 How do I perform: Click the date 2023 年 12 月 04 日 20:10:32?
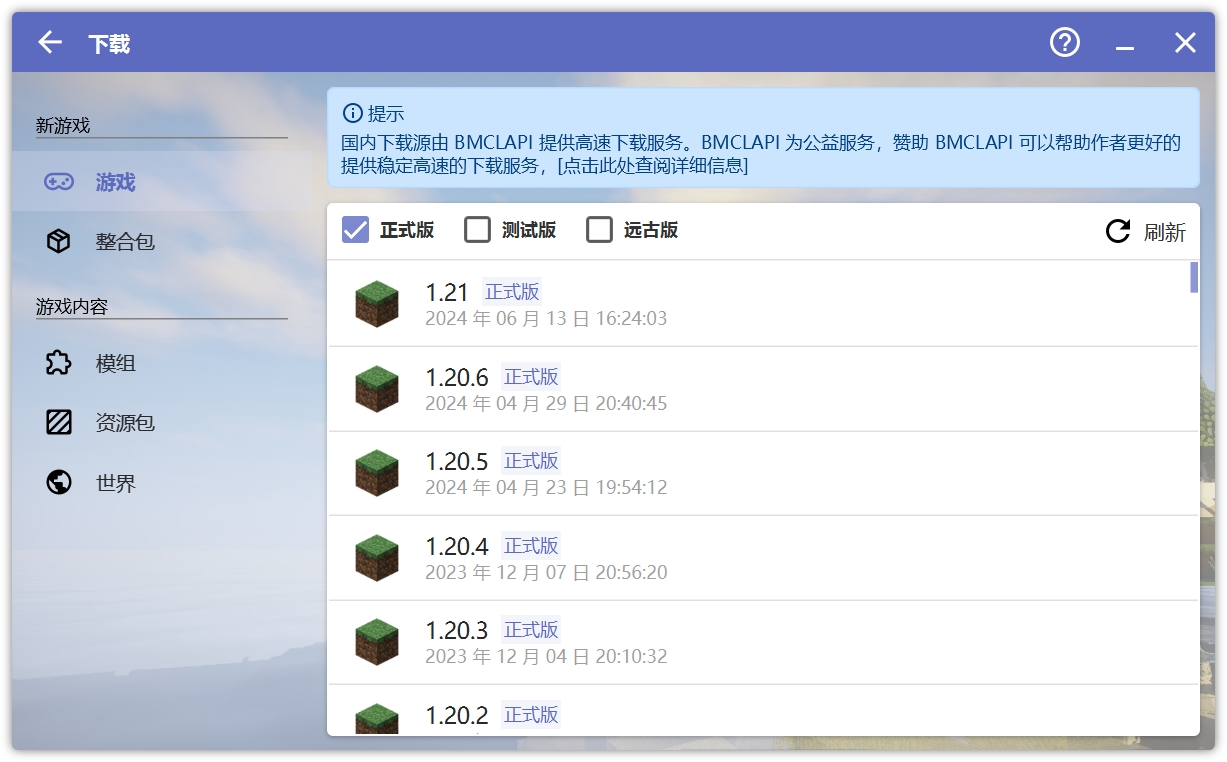(546, 657)
